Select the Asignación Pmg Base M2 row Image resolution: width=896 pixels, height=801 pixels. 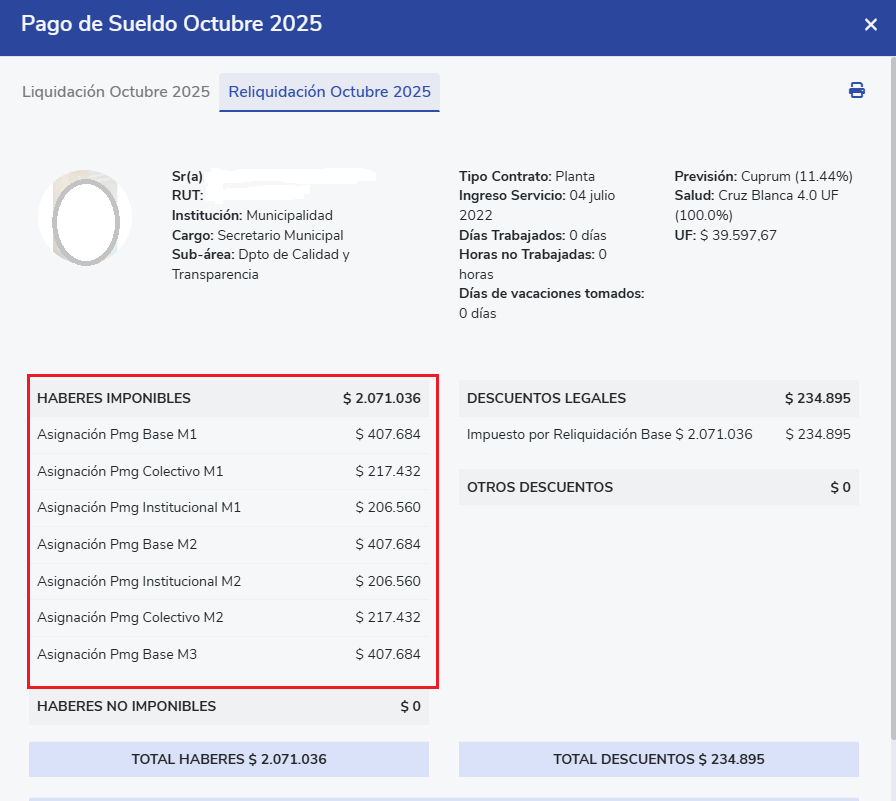coord(229,545)
